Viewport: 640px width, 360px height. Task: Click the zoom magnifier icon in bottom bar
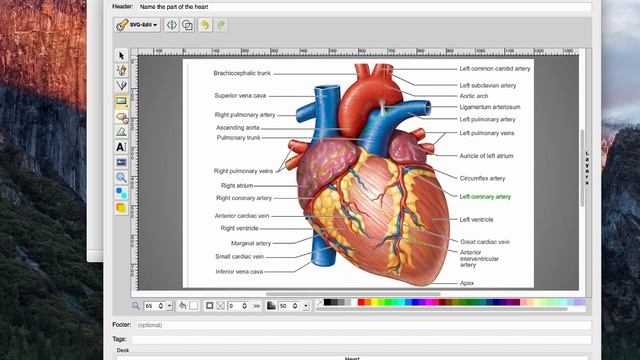pos(136,306)
